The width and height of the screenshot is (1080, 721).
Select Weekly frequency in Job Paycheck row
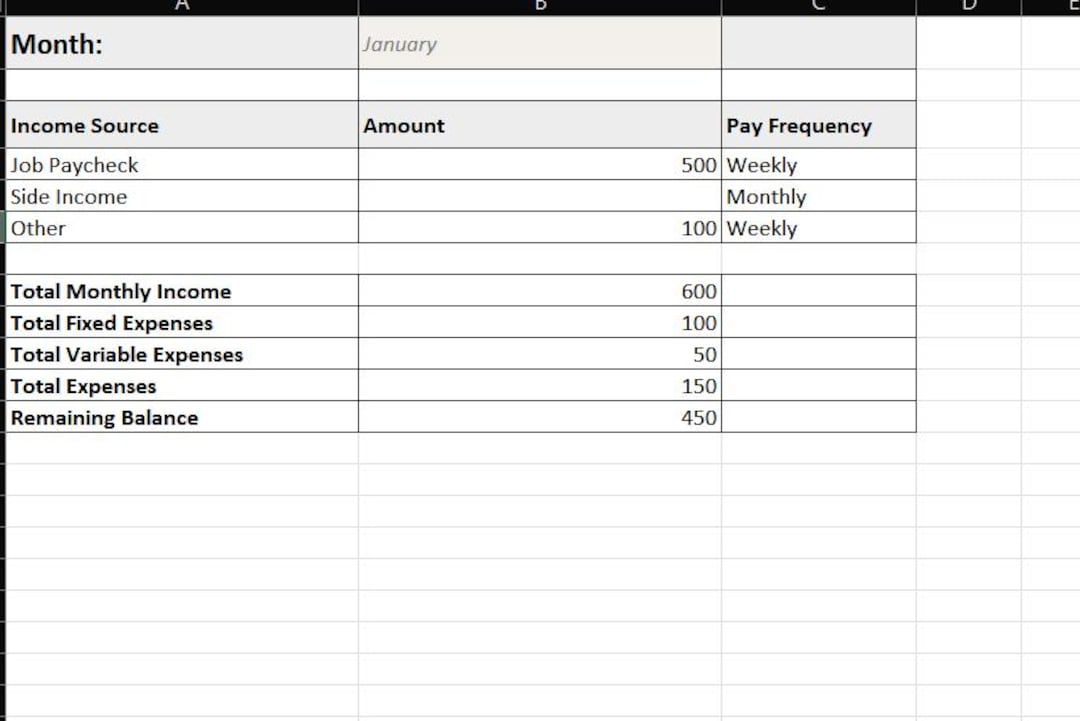pyautogui.click(x=819, y=165)
